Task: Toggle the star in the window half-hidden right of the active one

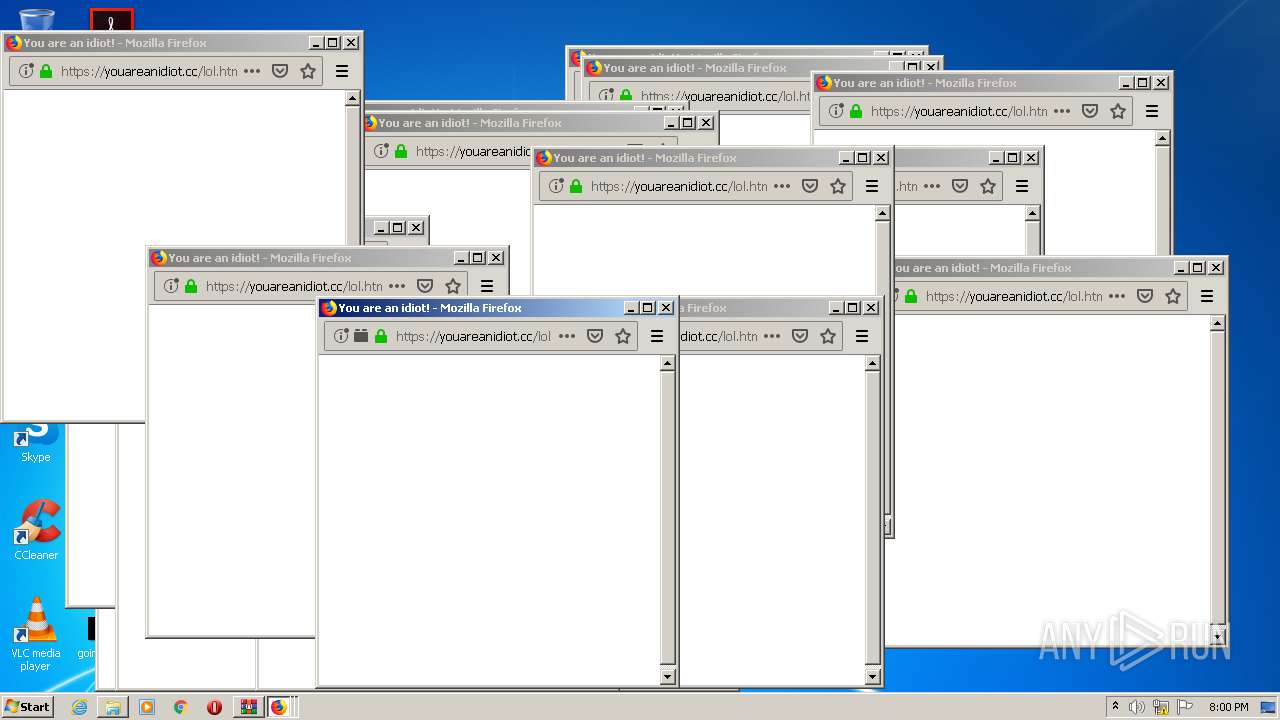Action: click(828, 336)
